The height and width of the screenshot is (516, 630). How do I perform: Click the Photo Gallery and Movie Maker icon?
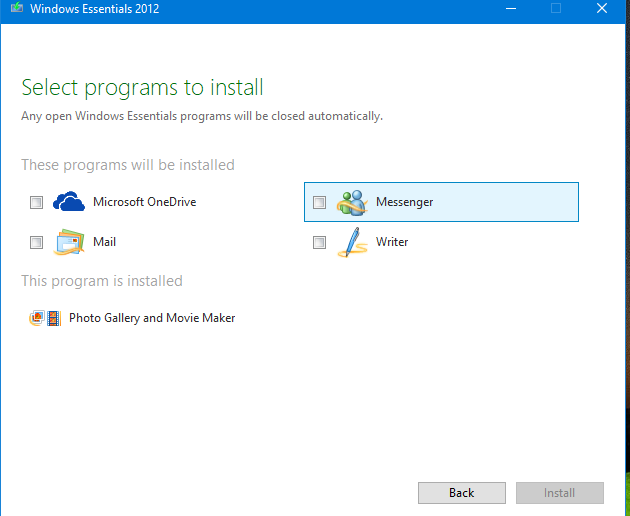pyautogui.click(x=45, y=318)
